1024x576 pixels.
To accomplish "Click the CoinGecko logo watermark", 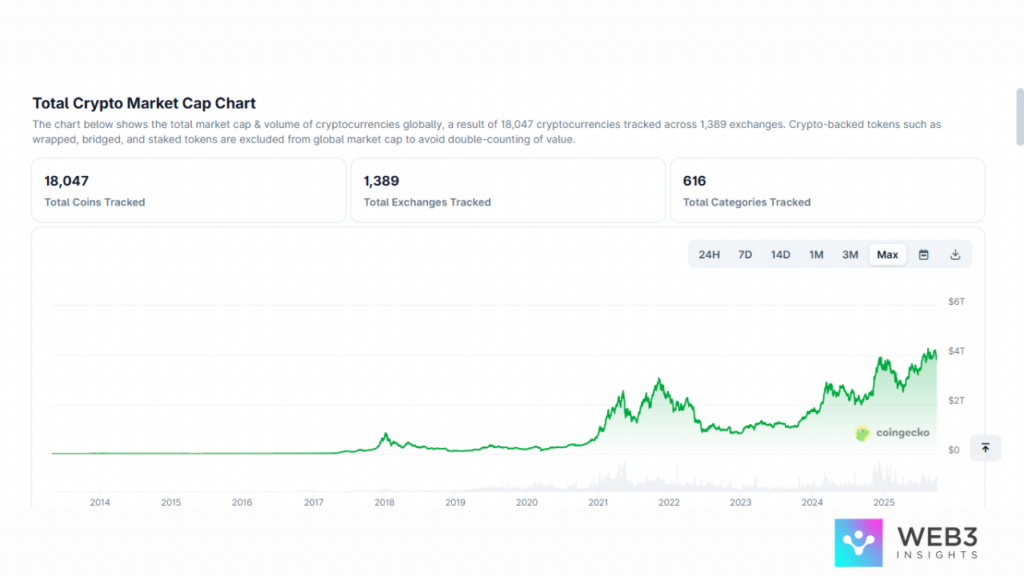I will (x=892, y=433).
